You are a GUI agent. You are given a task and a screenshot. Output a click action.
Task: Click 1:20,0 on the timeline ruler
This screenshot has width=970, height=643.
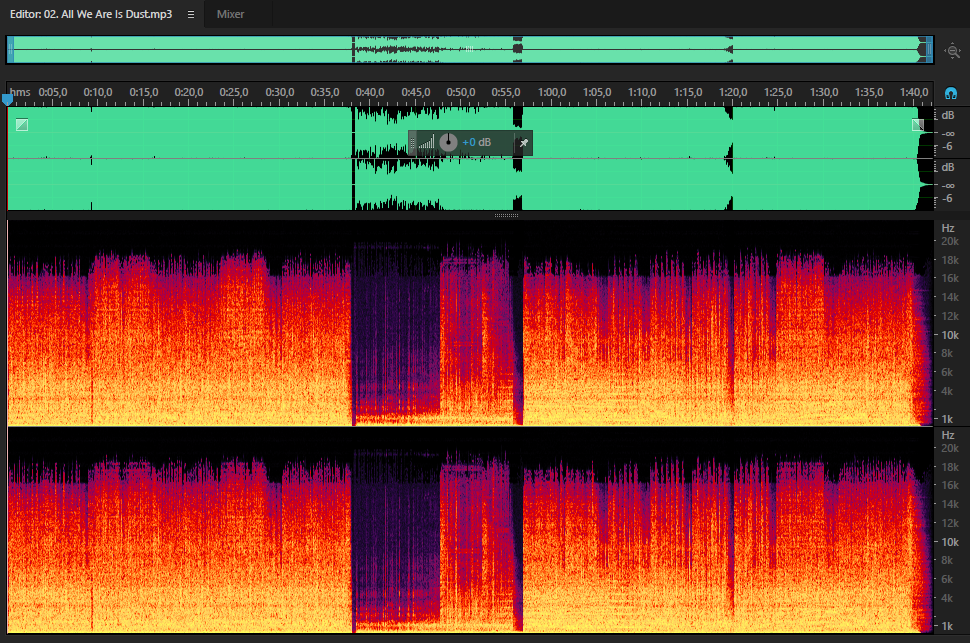tap(733, 92)
